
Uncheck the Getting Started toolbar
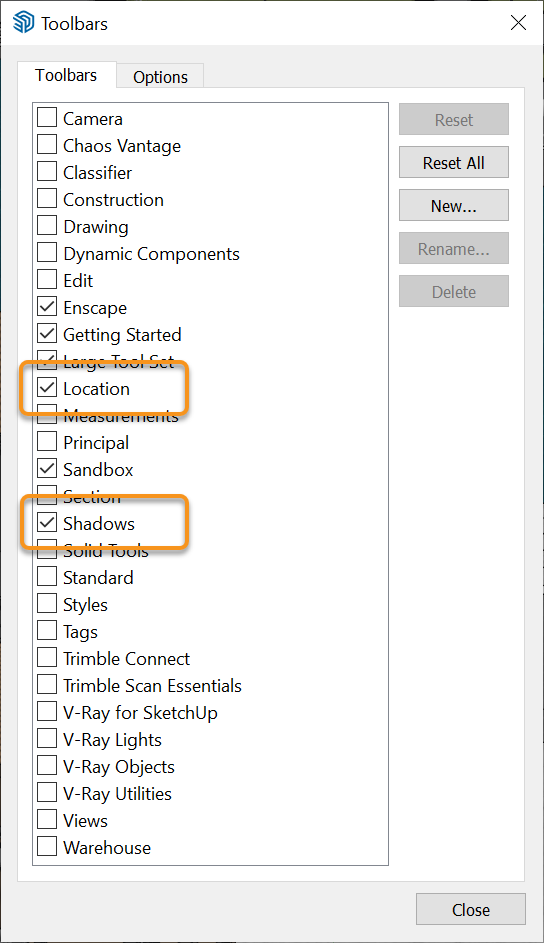click(47, 334)
